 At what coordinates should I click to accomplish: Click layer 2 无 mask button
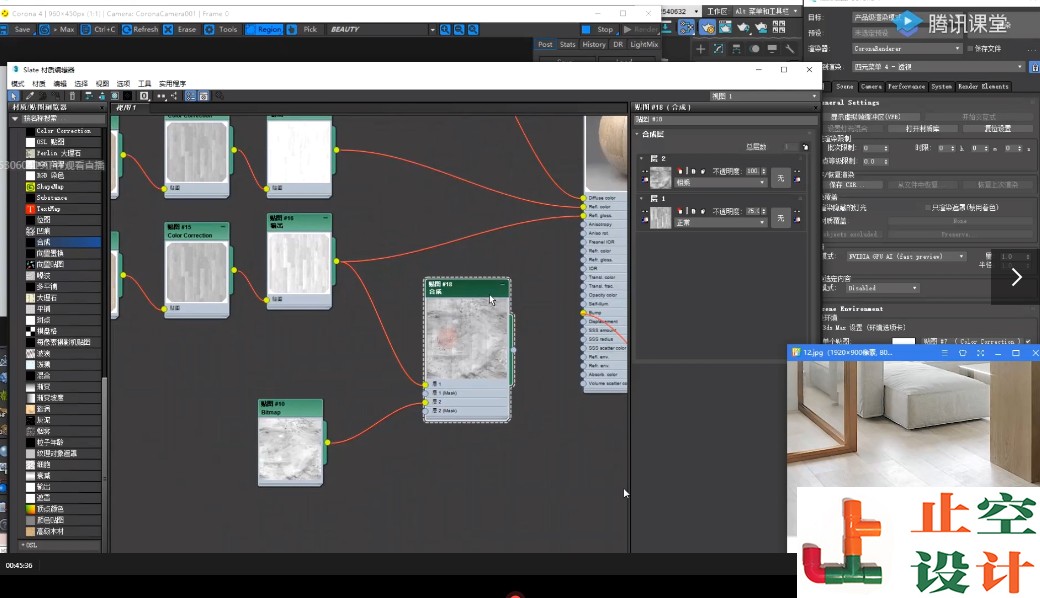(781, 178)
